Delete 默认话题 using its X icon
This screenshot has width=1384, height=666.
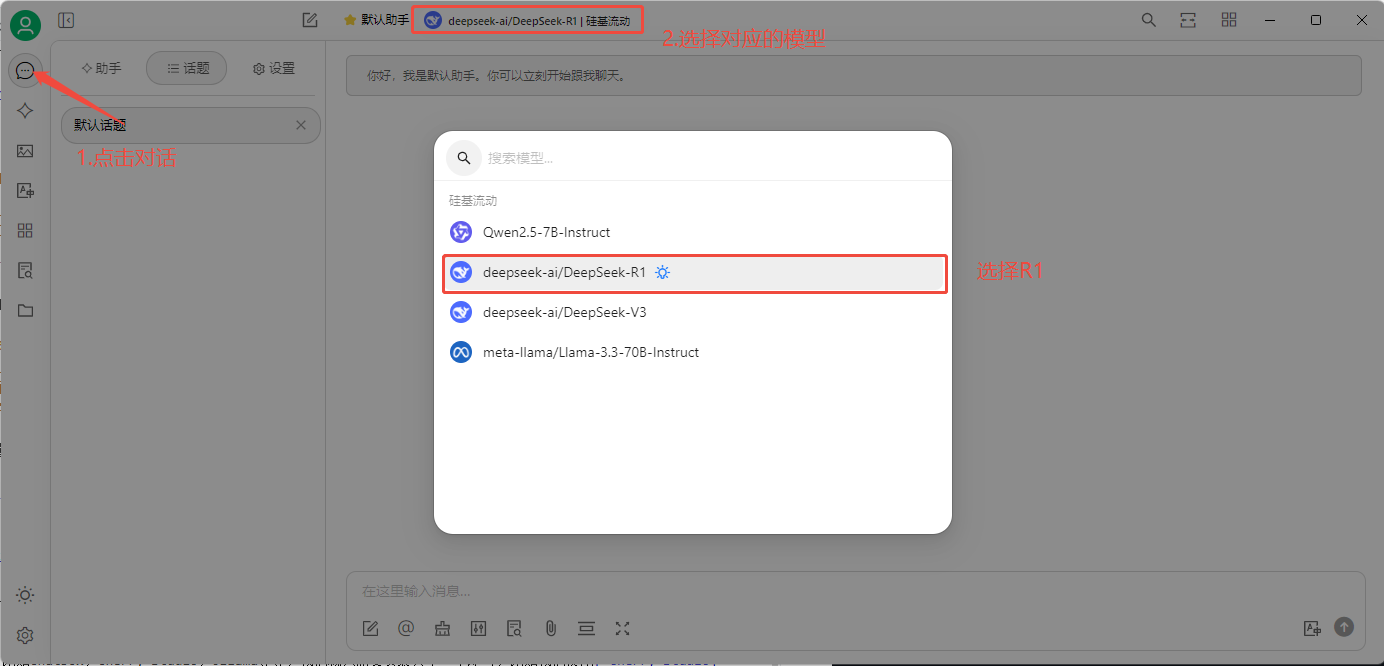coord(301,125)
